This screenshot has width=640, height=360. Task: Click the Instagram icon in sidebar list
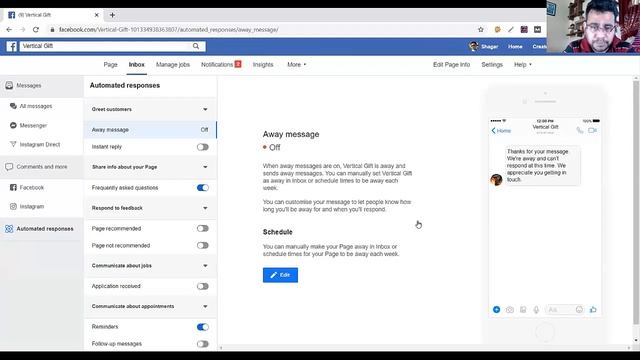pyautogui.click(x=13, y=207)
